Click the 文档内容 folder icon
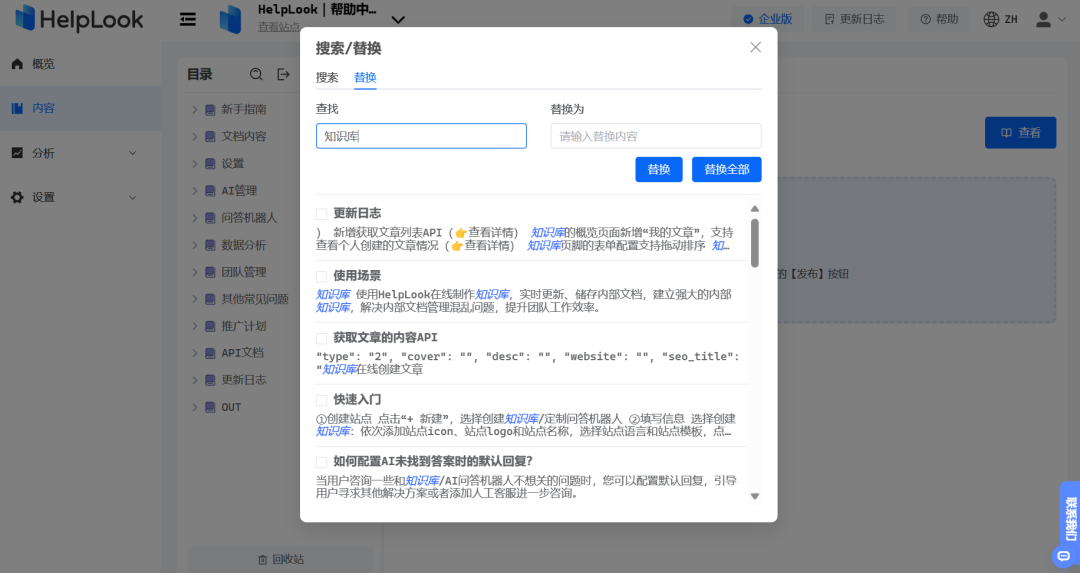 click(210, 136)
